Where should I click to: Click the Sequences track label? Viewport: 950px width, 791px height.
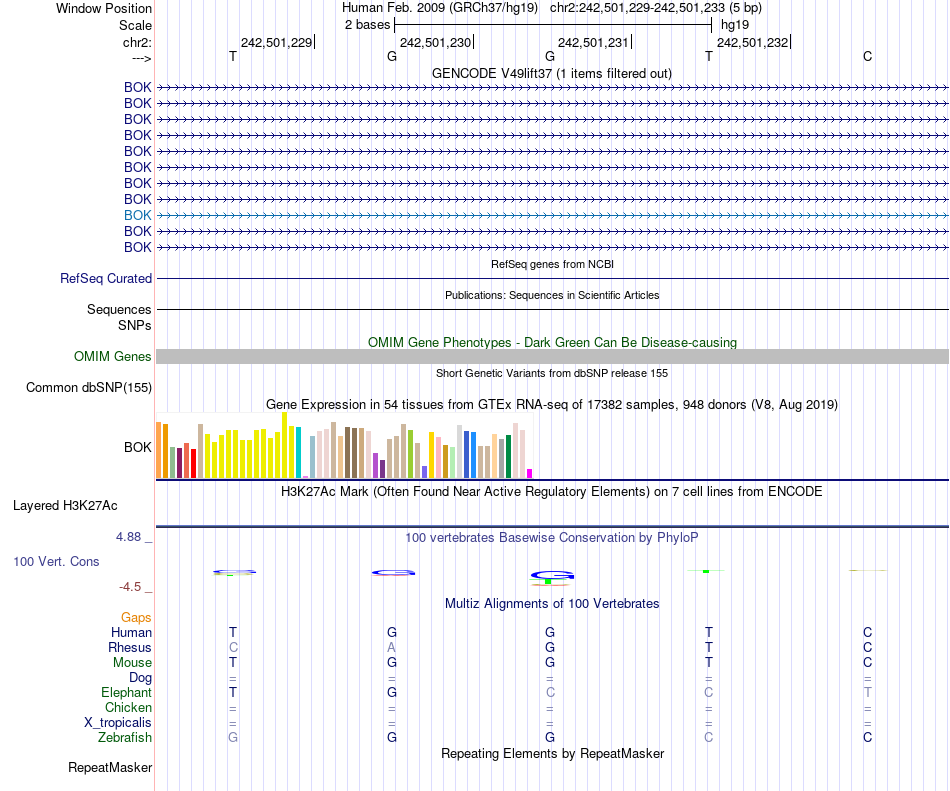[119, 309]
